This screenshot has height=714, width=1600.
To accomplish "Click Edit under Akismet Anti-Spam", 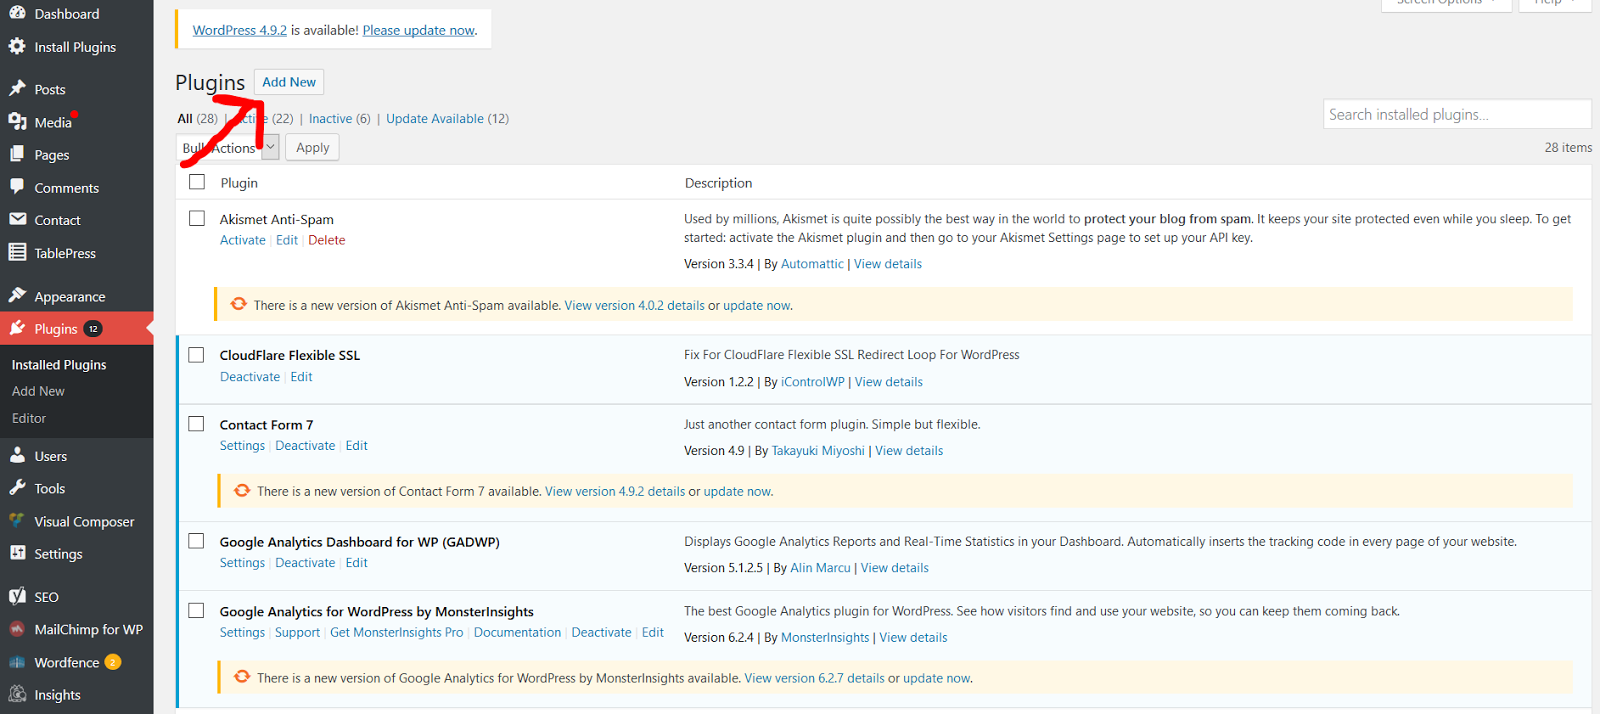I will [x=287, y=240].
